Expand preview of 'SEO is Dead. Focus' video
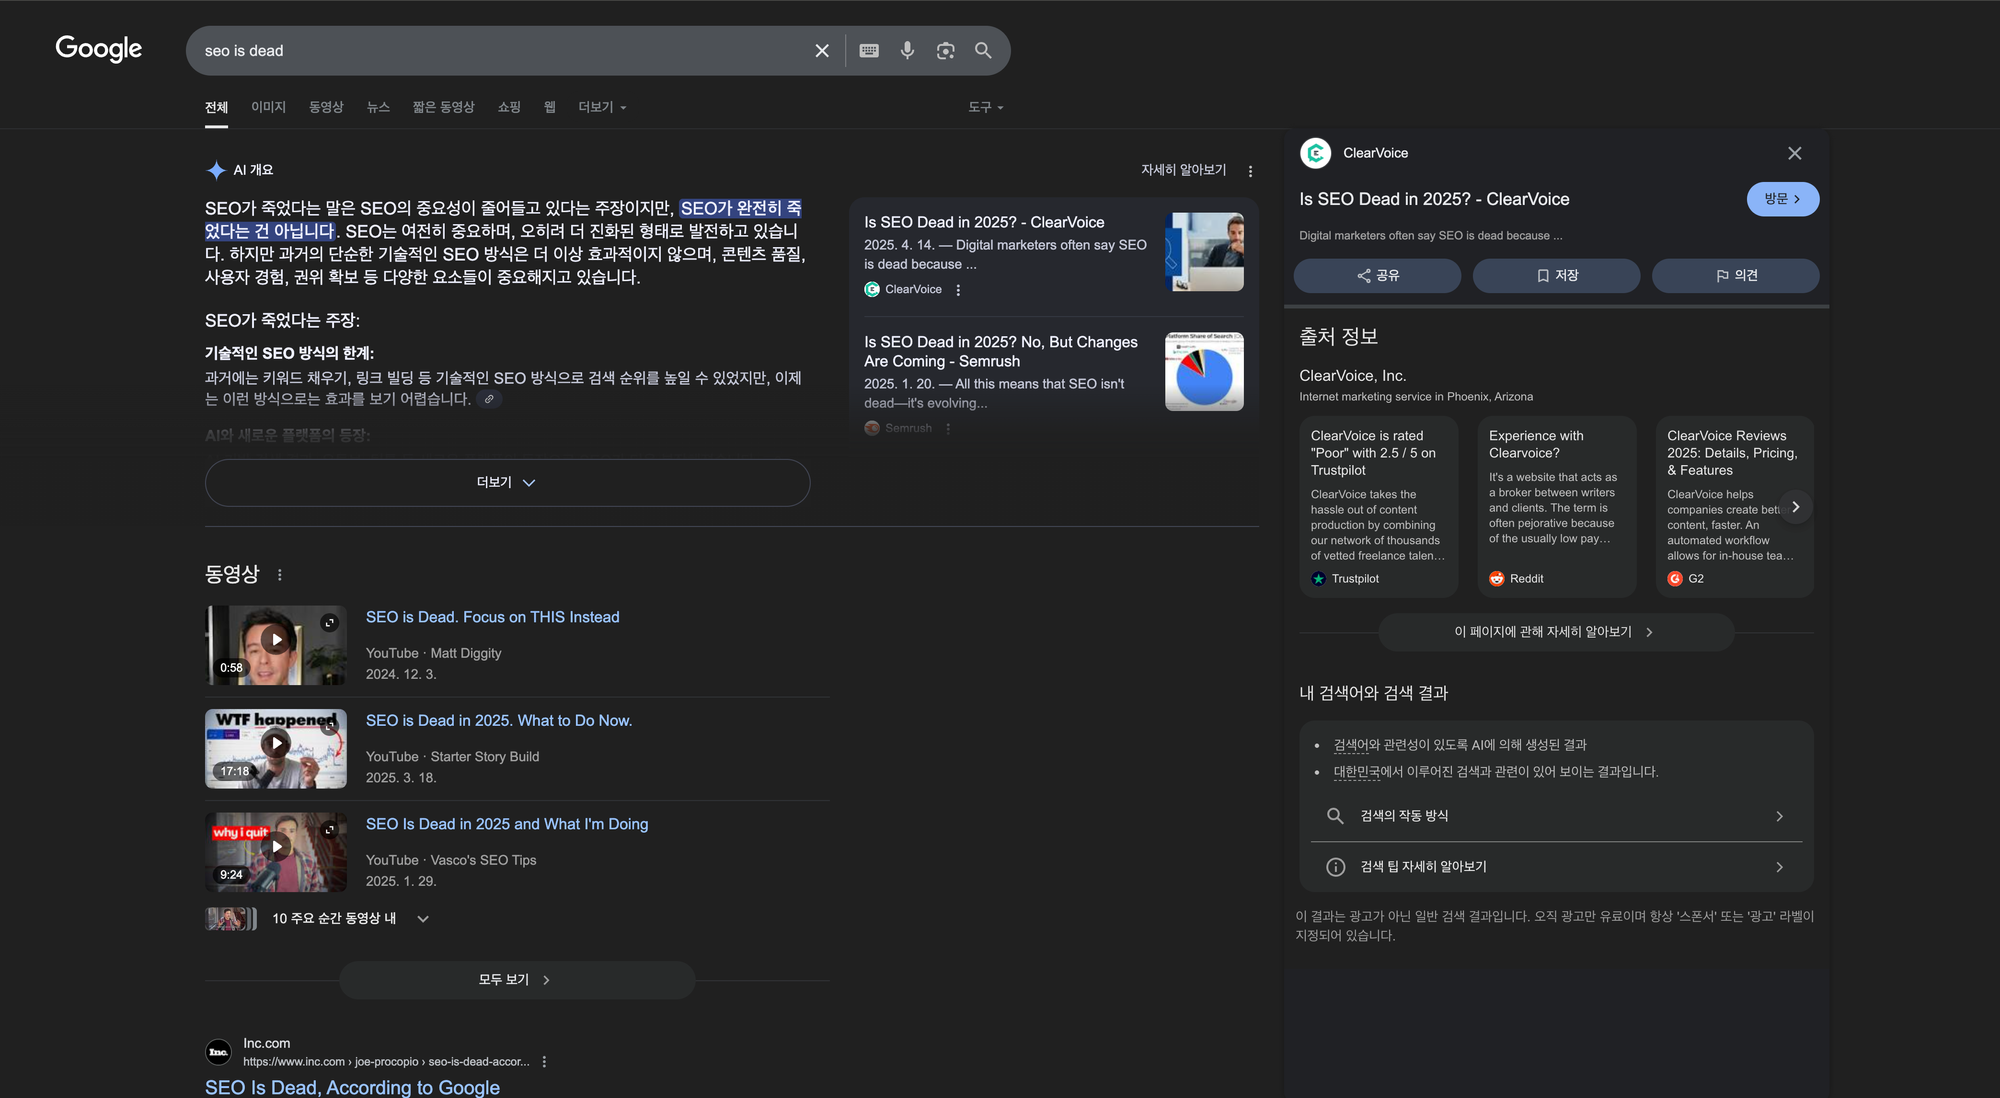Image resolution: width=2000 pixels, height=1098 pixels. coord(329,623)
